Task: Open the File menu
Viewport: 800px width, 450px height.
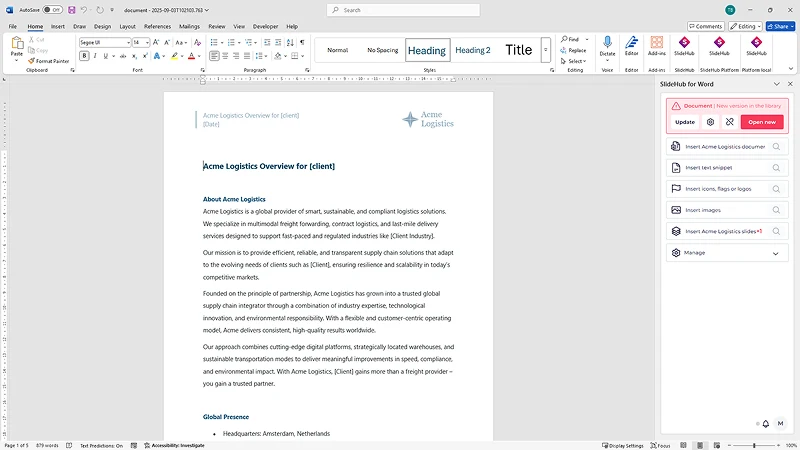Action: coord(13,27)
